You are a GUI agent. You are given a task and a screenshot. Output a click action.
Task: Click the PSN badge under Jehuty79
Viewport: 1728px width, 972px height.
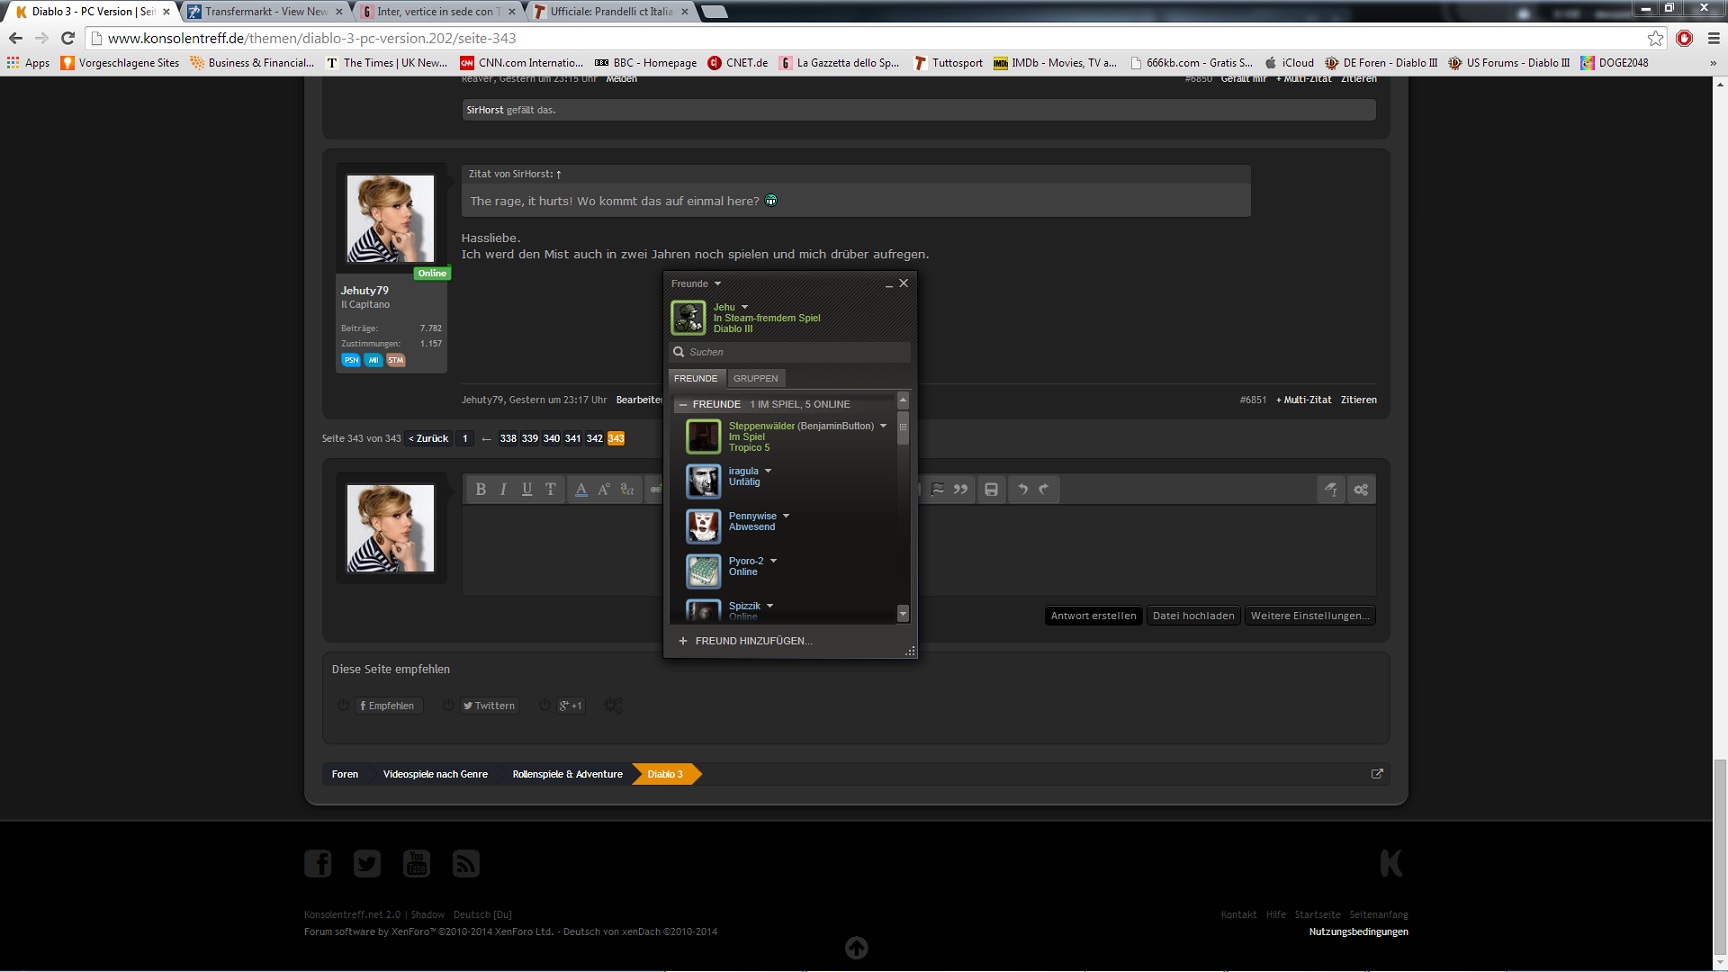coord(351,360)
